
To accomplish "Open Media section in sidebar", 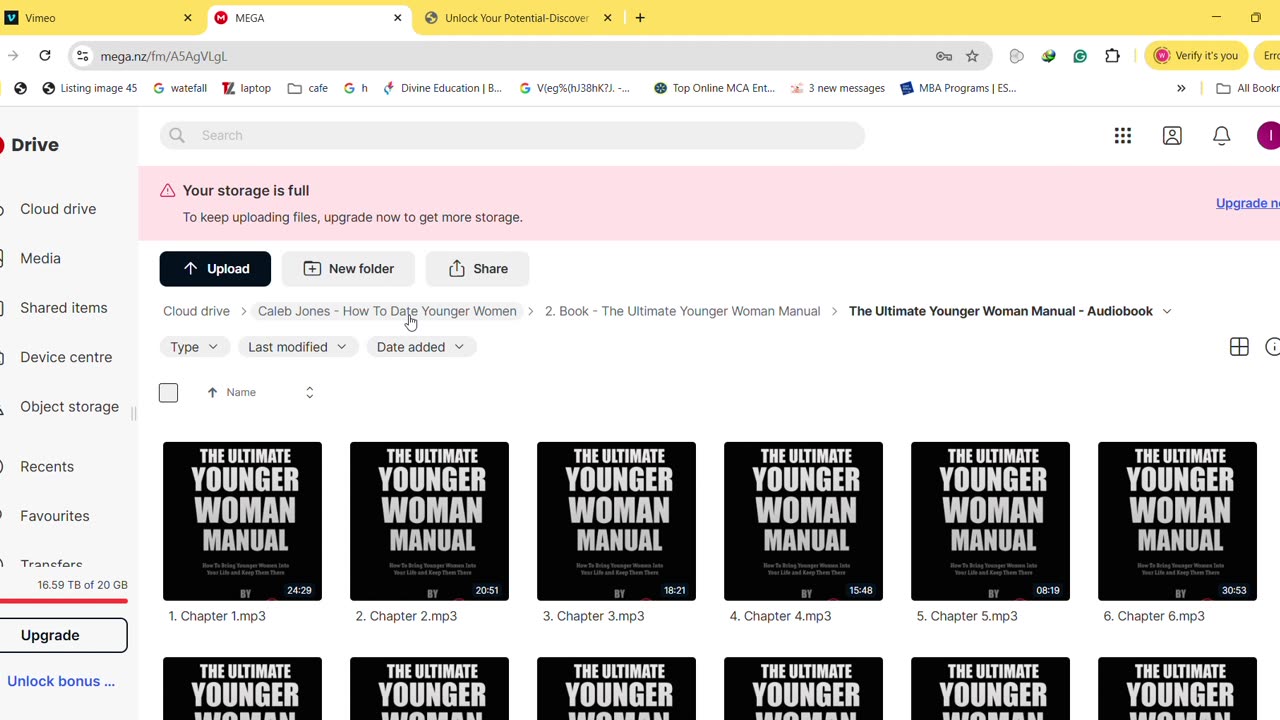I will pyautogui.click(x=40, y=258).
